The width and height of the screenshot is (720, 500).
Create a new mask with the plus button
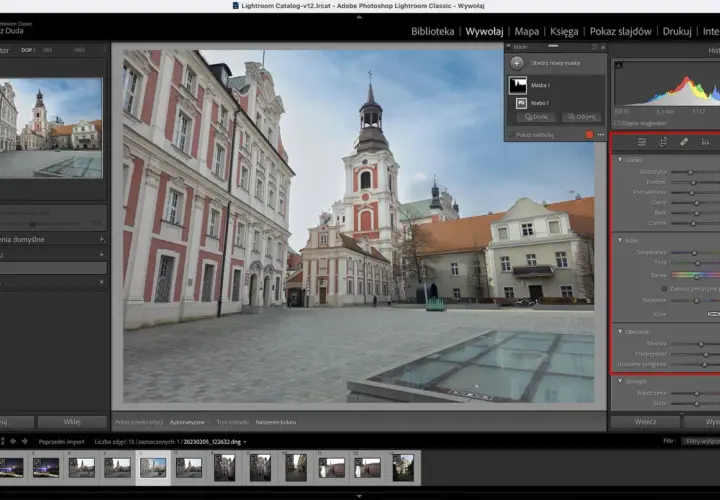pyautogui.click(x=517, y=63)
